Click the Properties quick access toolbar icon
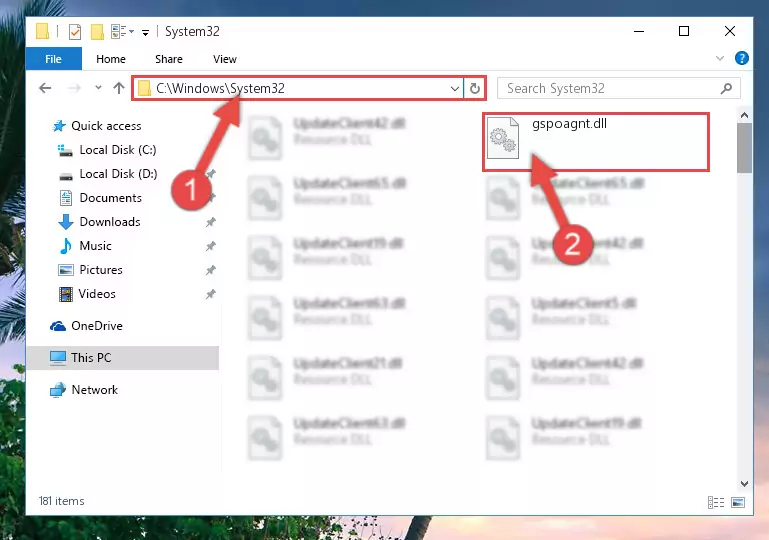 pyautogui.click(x=75, y=32)
